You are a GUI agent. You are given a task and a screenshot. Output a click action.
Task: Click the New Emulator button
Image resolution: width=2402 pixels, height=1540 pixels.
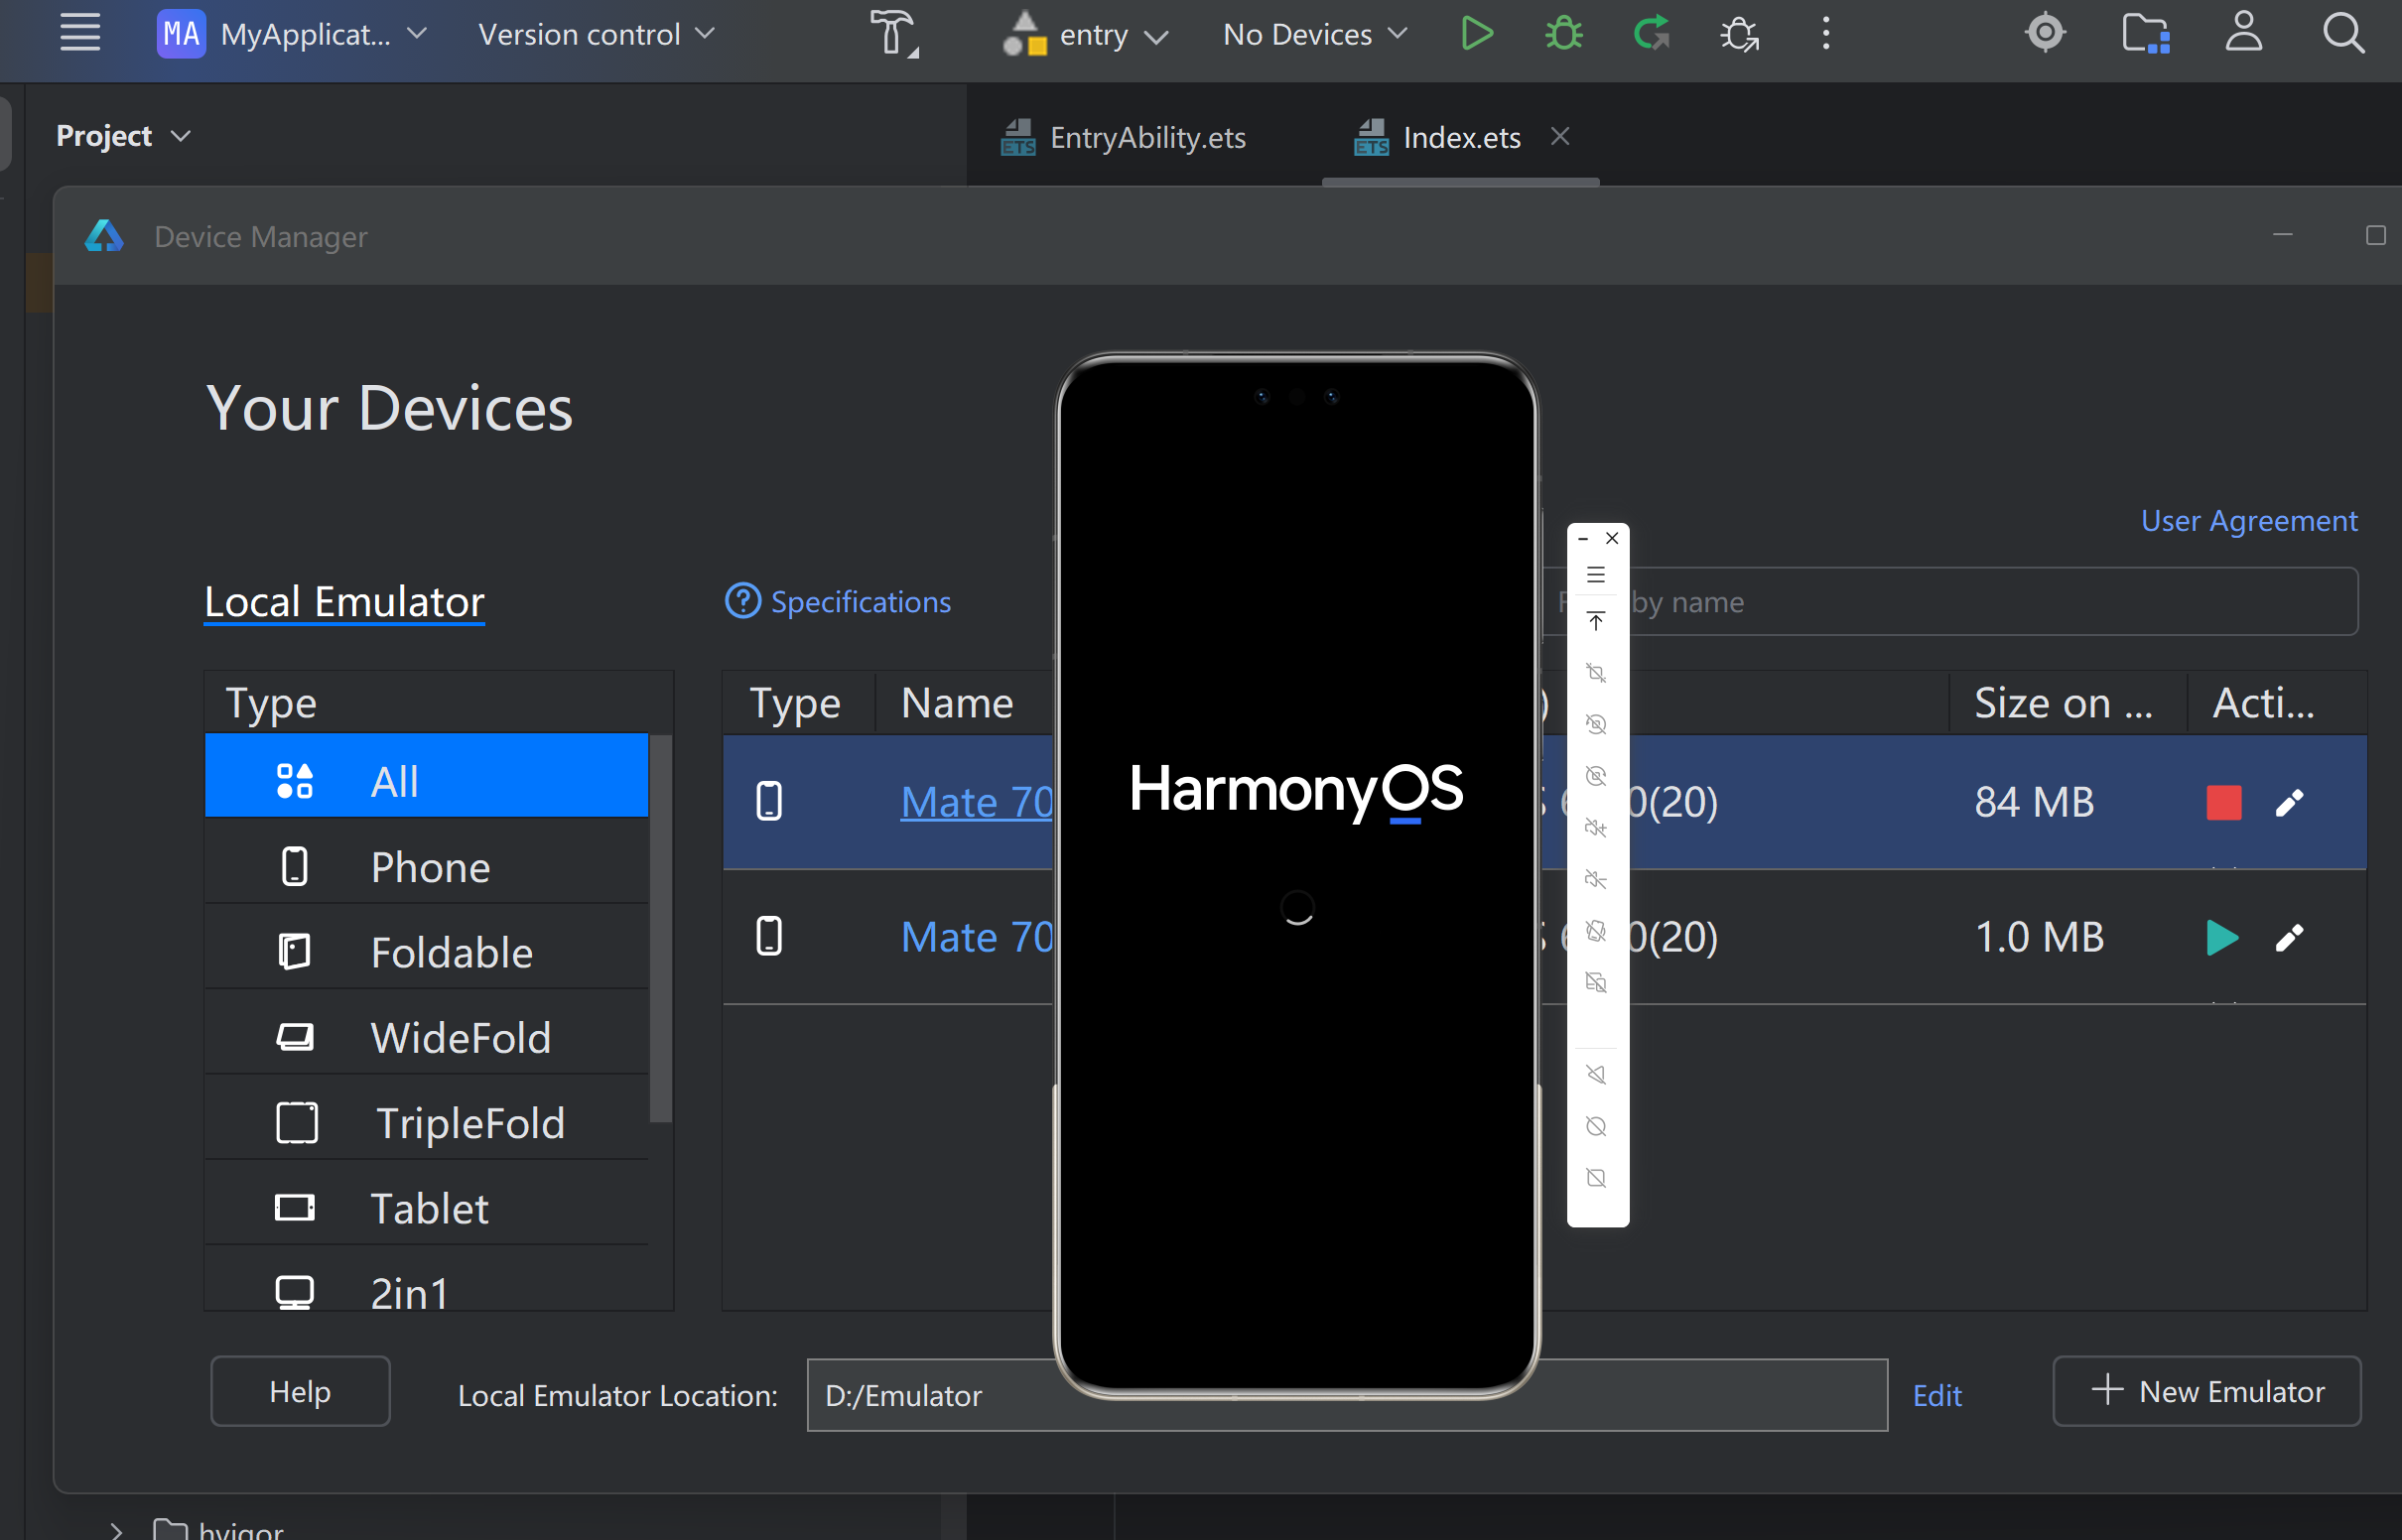click(x=2206, y=1391)
